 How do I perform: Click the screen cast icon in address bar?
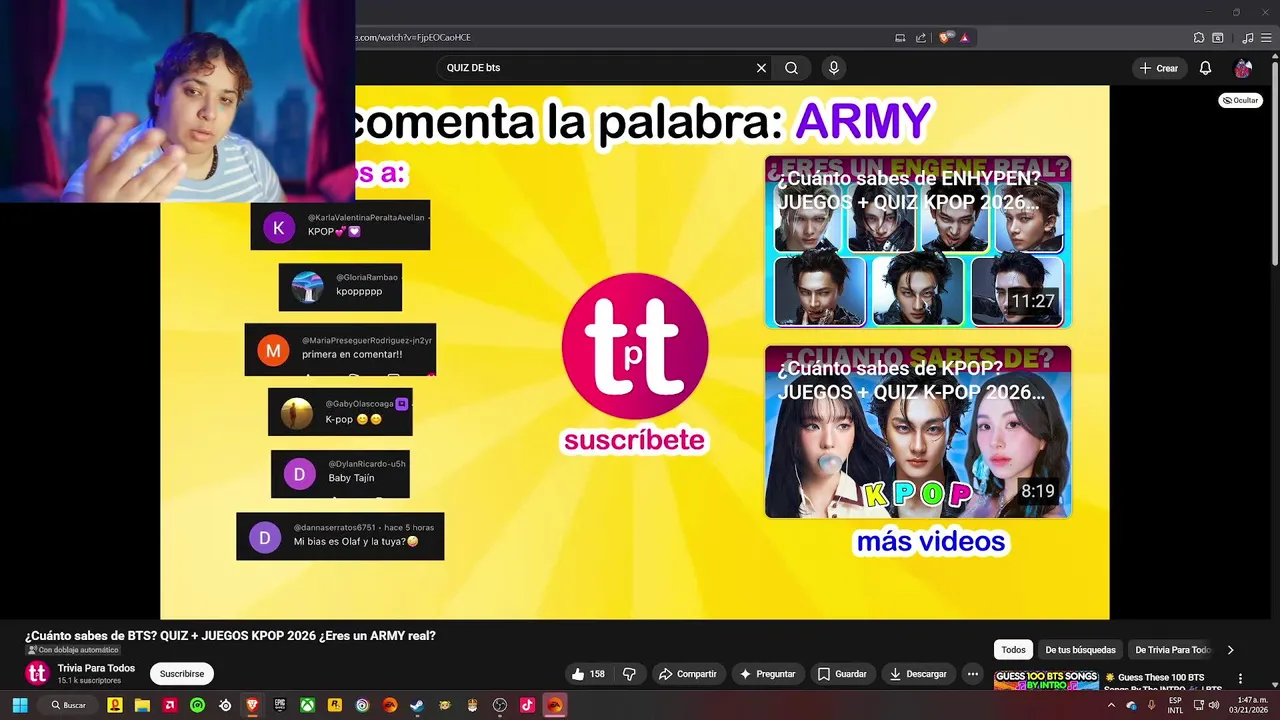(x=901, y=38)
